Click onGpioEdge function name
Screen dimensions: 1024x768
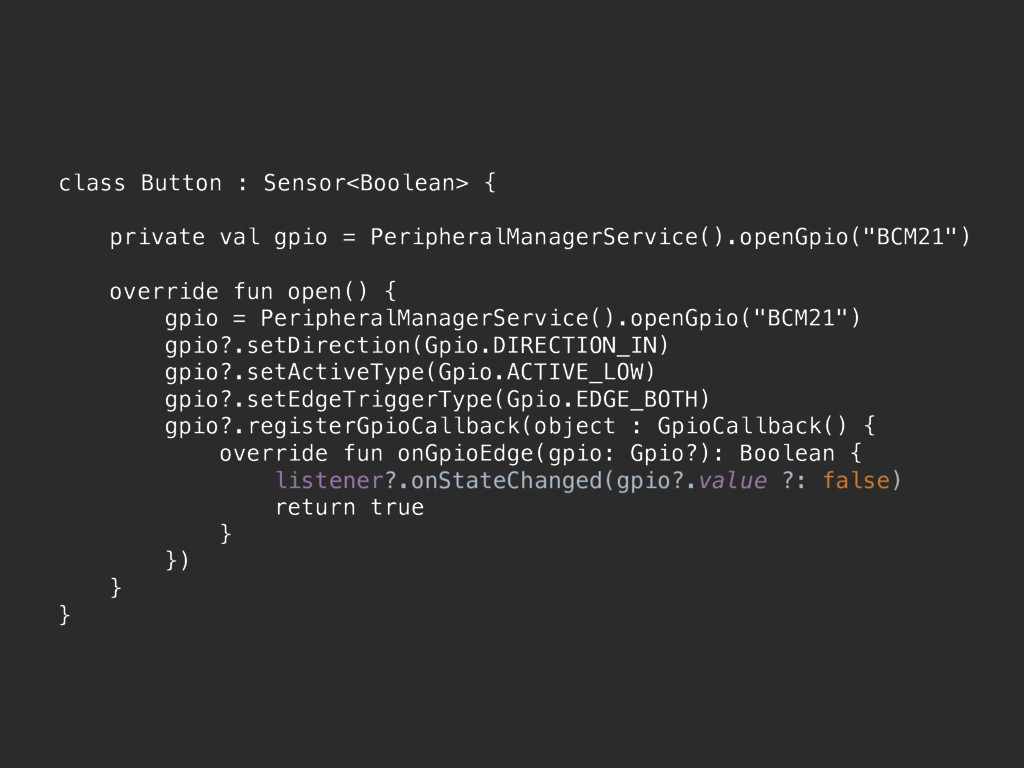point(466,453)
